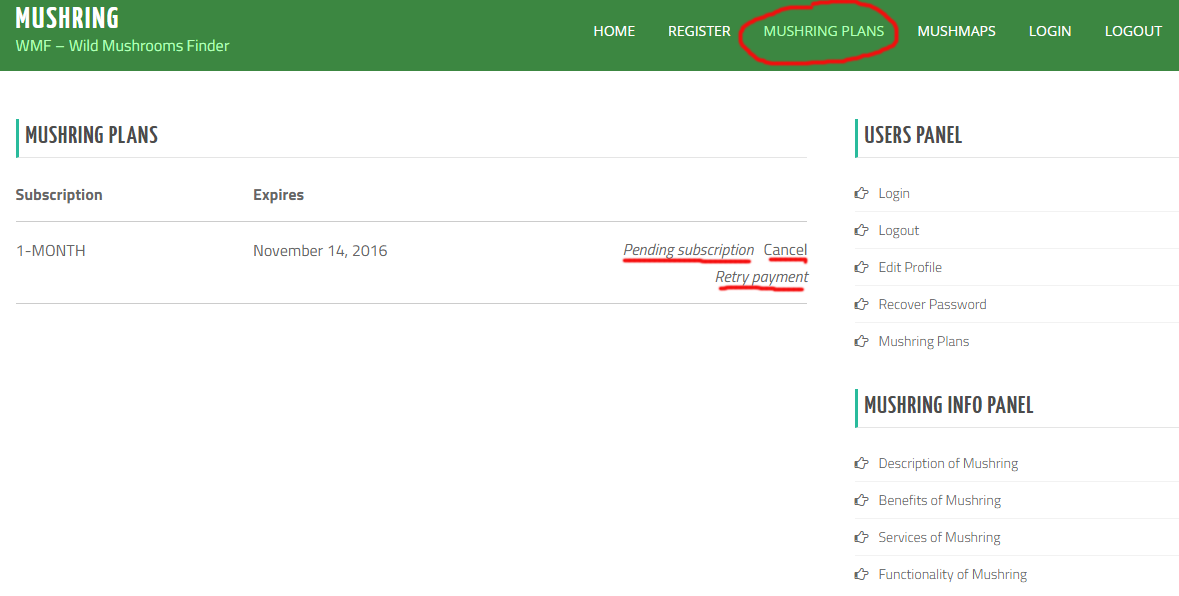Click LOGIN in the top navigation bar
The image size is (1179, 596).
pos(1050,31)
